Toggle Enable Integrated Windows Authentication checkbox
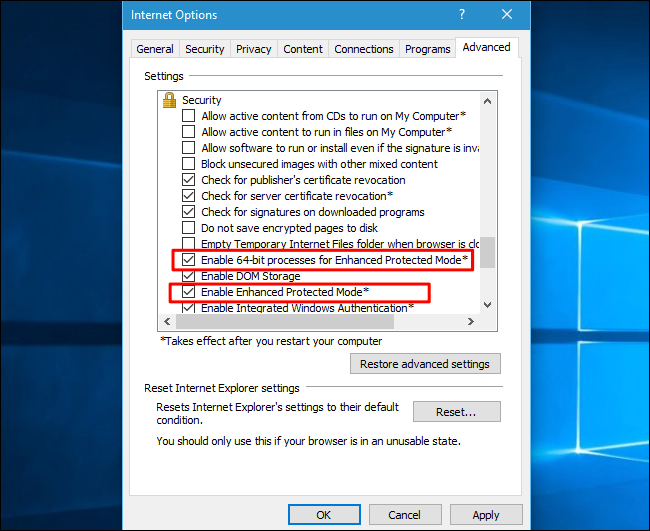650x531 pixels. [x=189, y=308]
